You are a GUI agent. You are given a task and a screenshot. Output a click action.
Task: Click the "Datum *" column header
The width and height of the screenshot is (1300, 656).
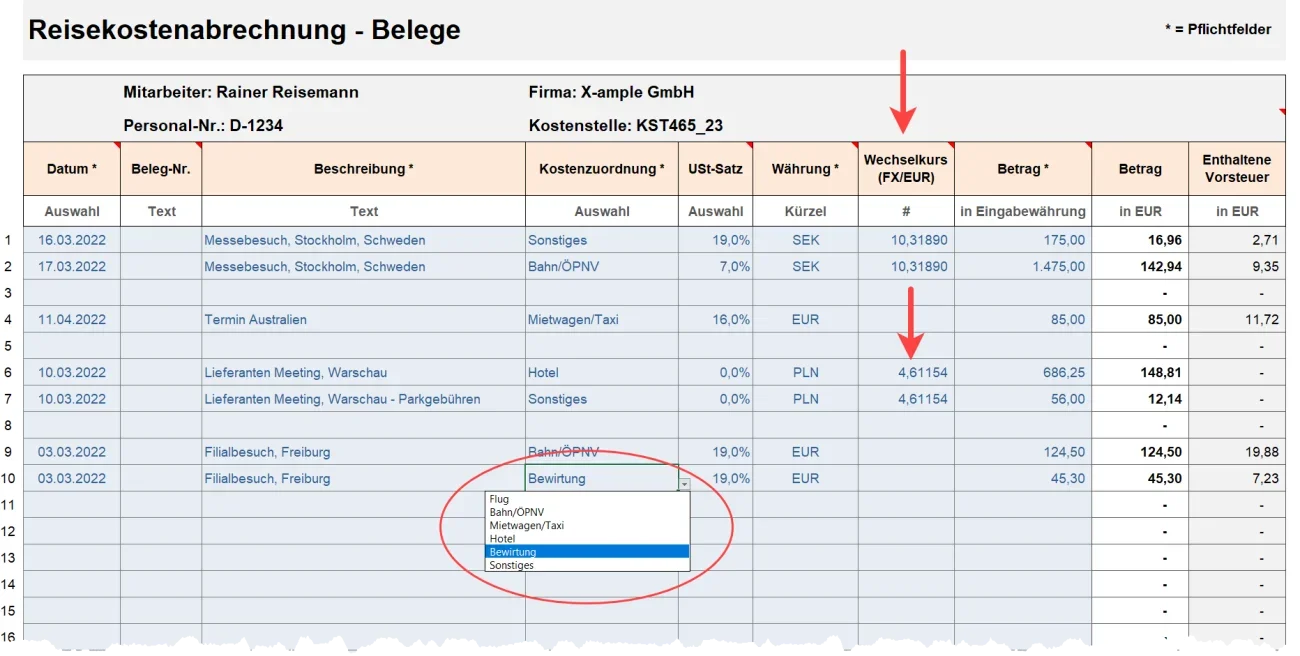[x=72, y=169]
